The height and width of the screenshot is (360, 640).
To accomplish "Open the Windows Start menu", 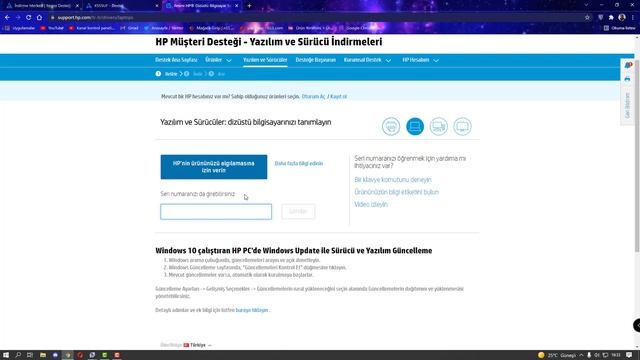I will (x=6, y=355).
